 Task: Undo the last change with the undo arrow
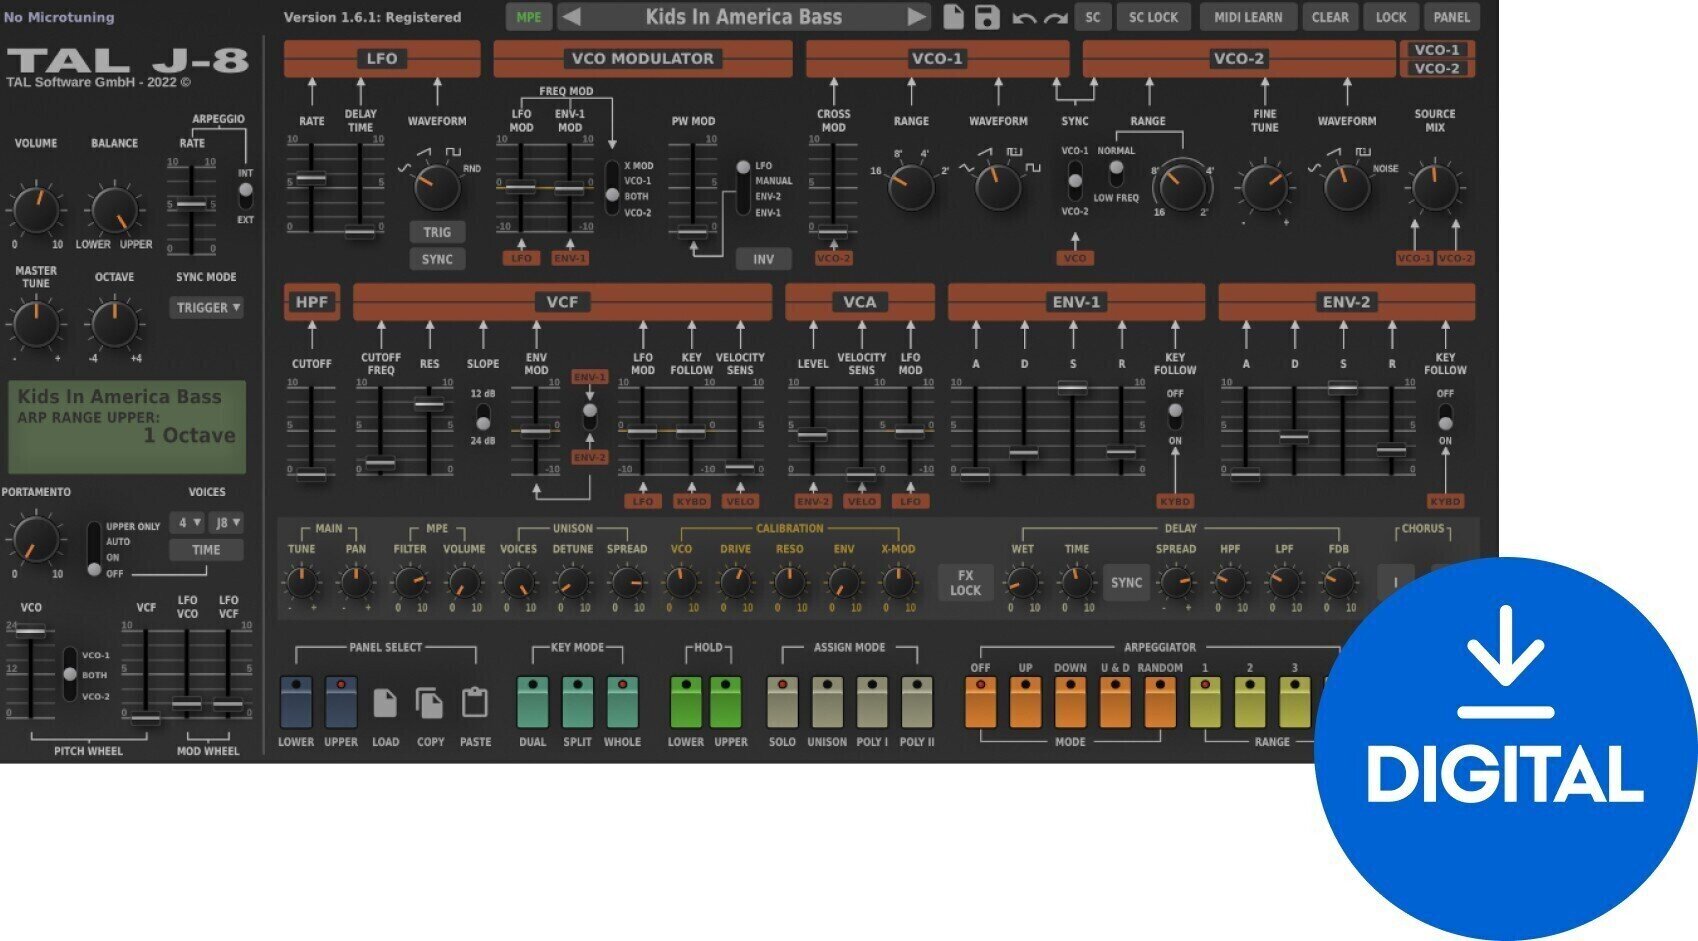pos(1022,17)
